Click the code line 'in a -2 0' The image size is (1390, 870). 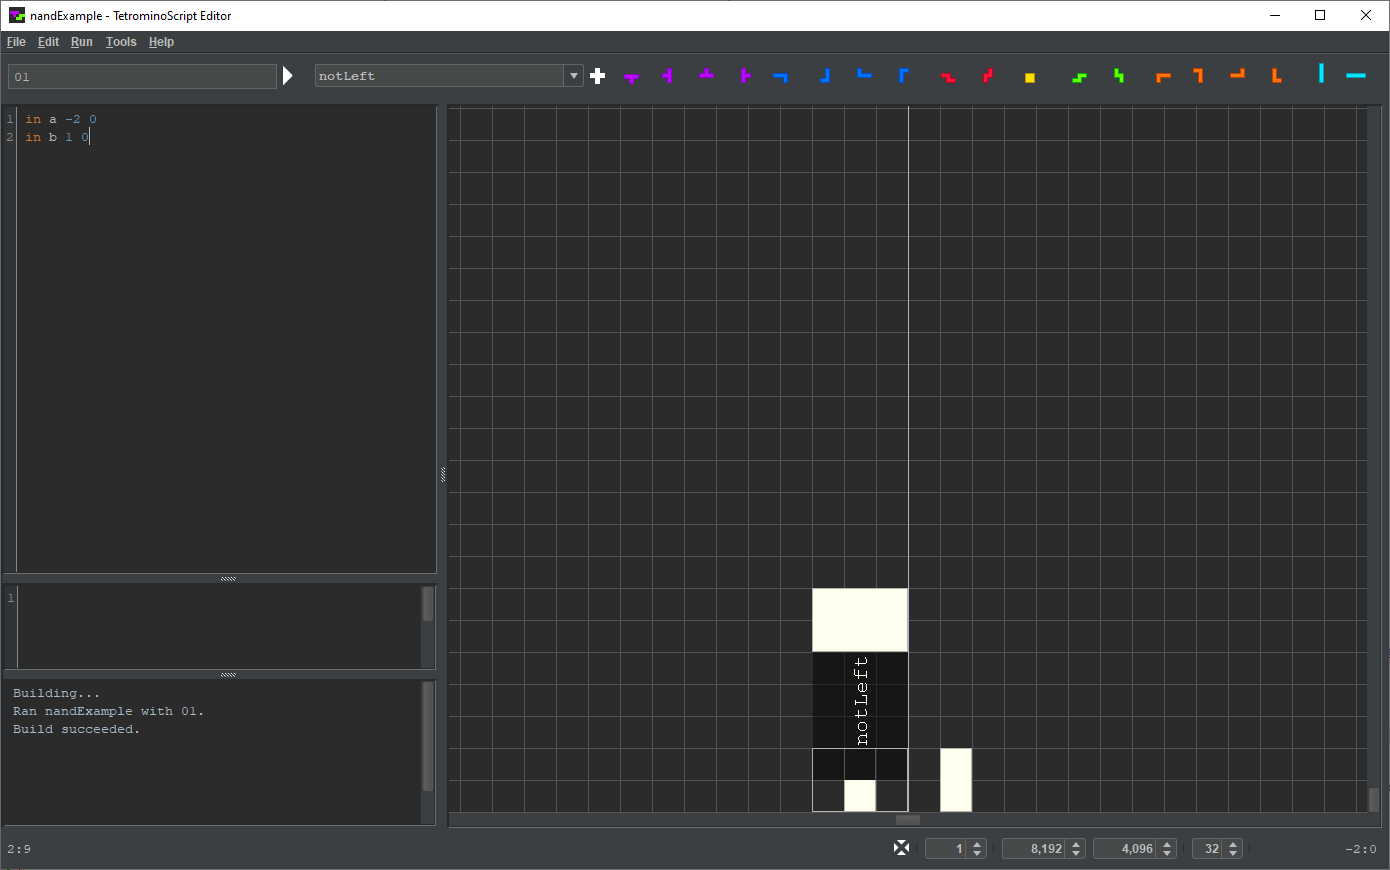pyautogui.click(x=61, y=119)
